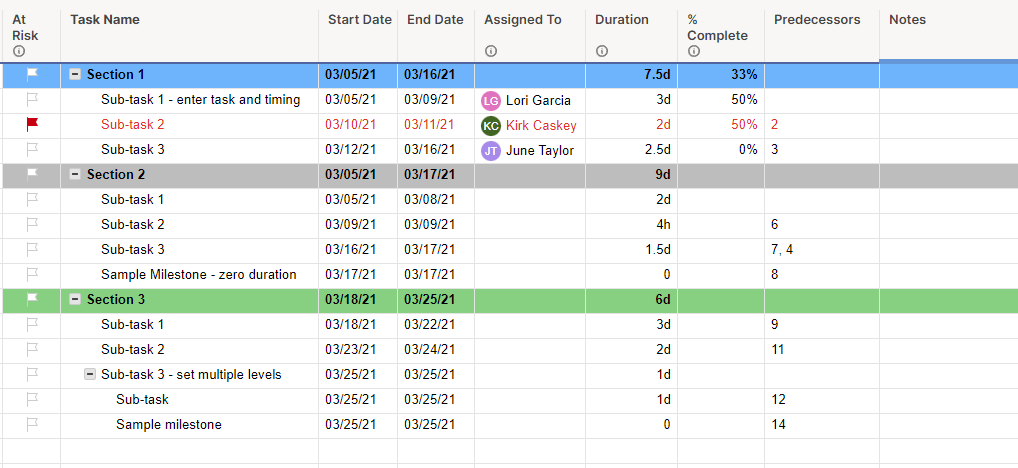Click the white flag on Section 1 row
This screenshot has width=1018, height=468.
[x=32, y=74]
